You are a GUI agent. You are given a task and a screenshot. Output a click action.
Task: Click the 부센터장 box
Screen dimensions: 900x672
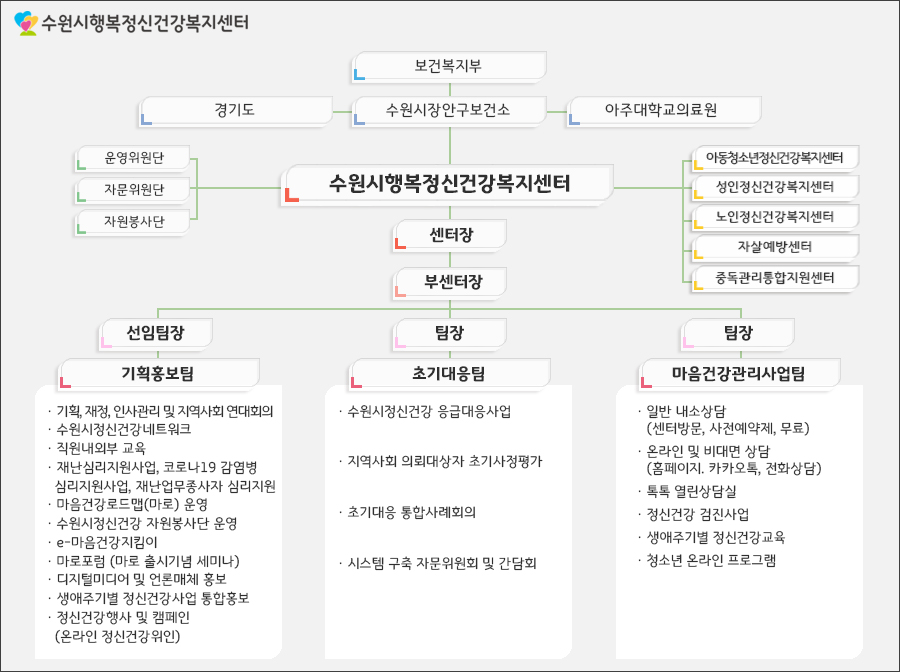pyautogui.click(x=450, y=282)
